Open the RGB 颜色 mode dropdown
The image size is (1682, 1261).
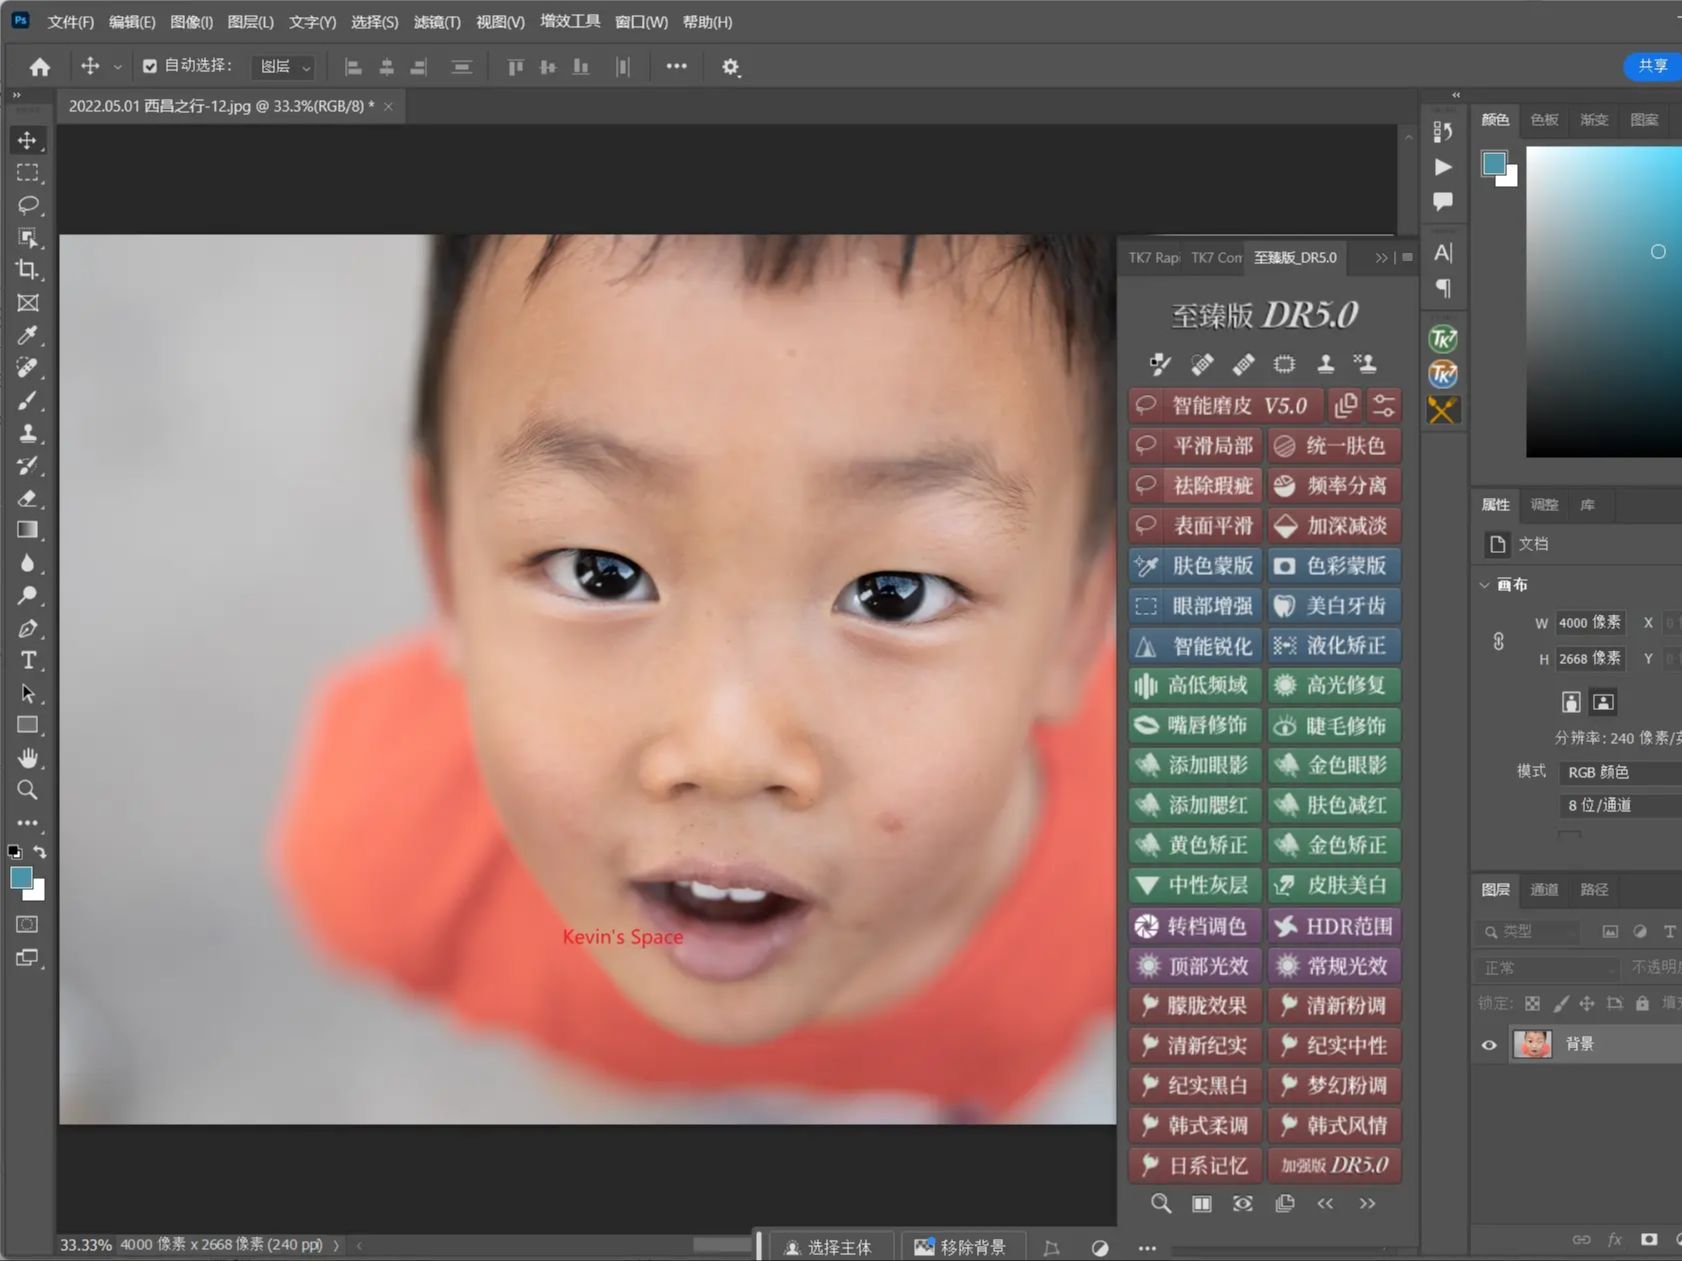click(1620, 772)
